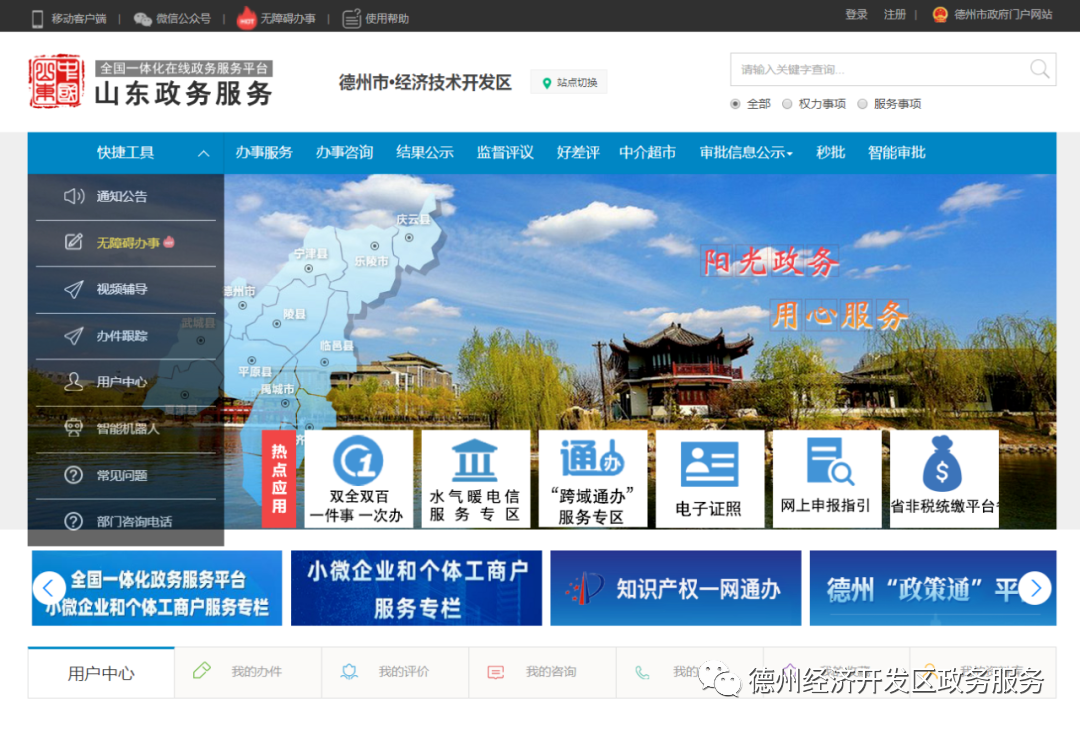Click the 山东政务服务 red seal logo
1080x729 pixels.
(x=56, y=81)
